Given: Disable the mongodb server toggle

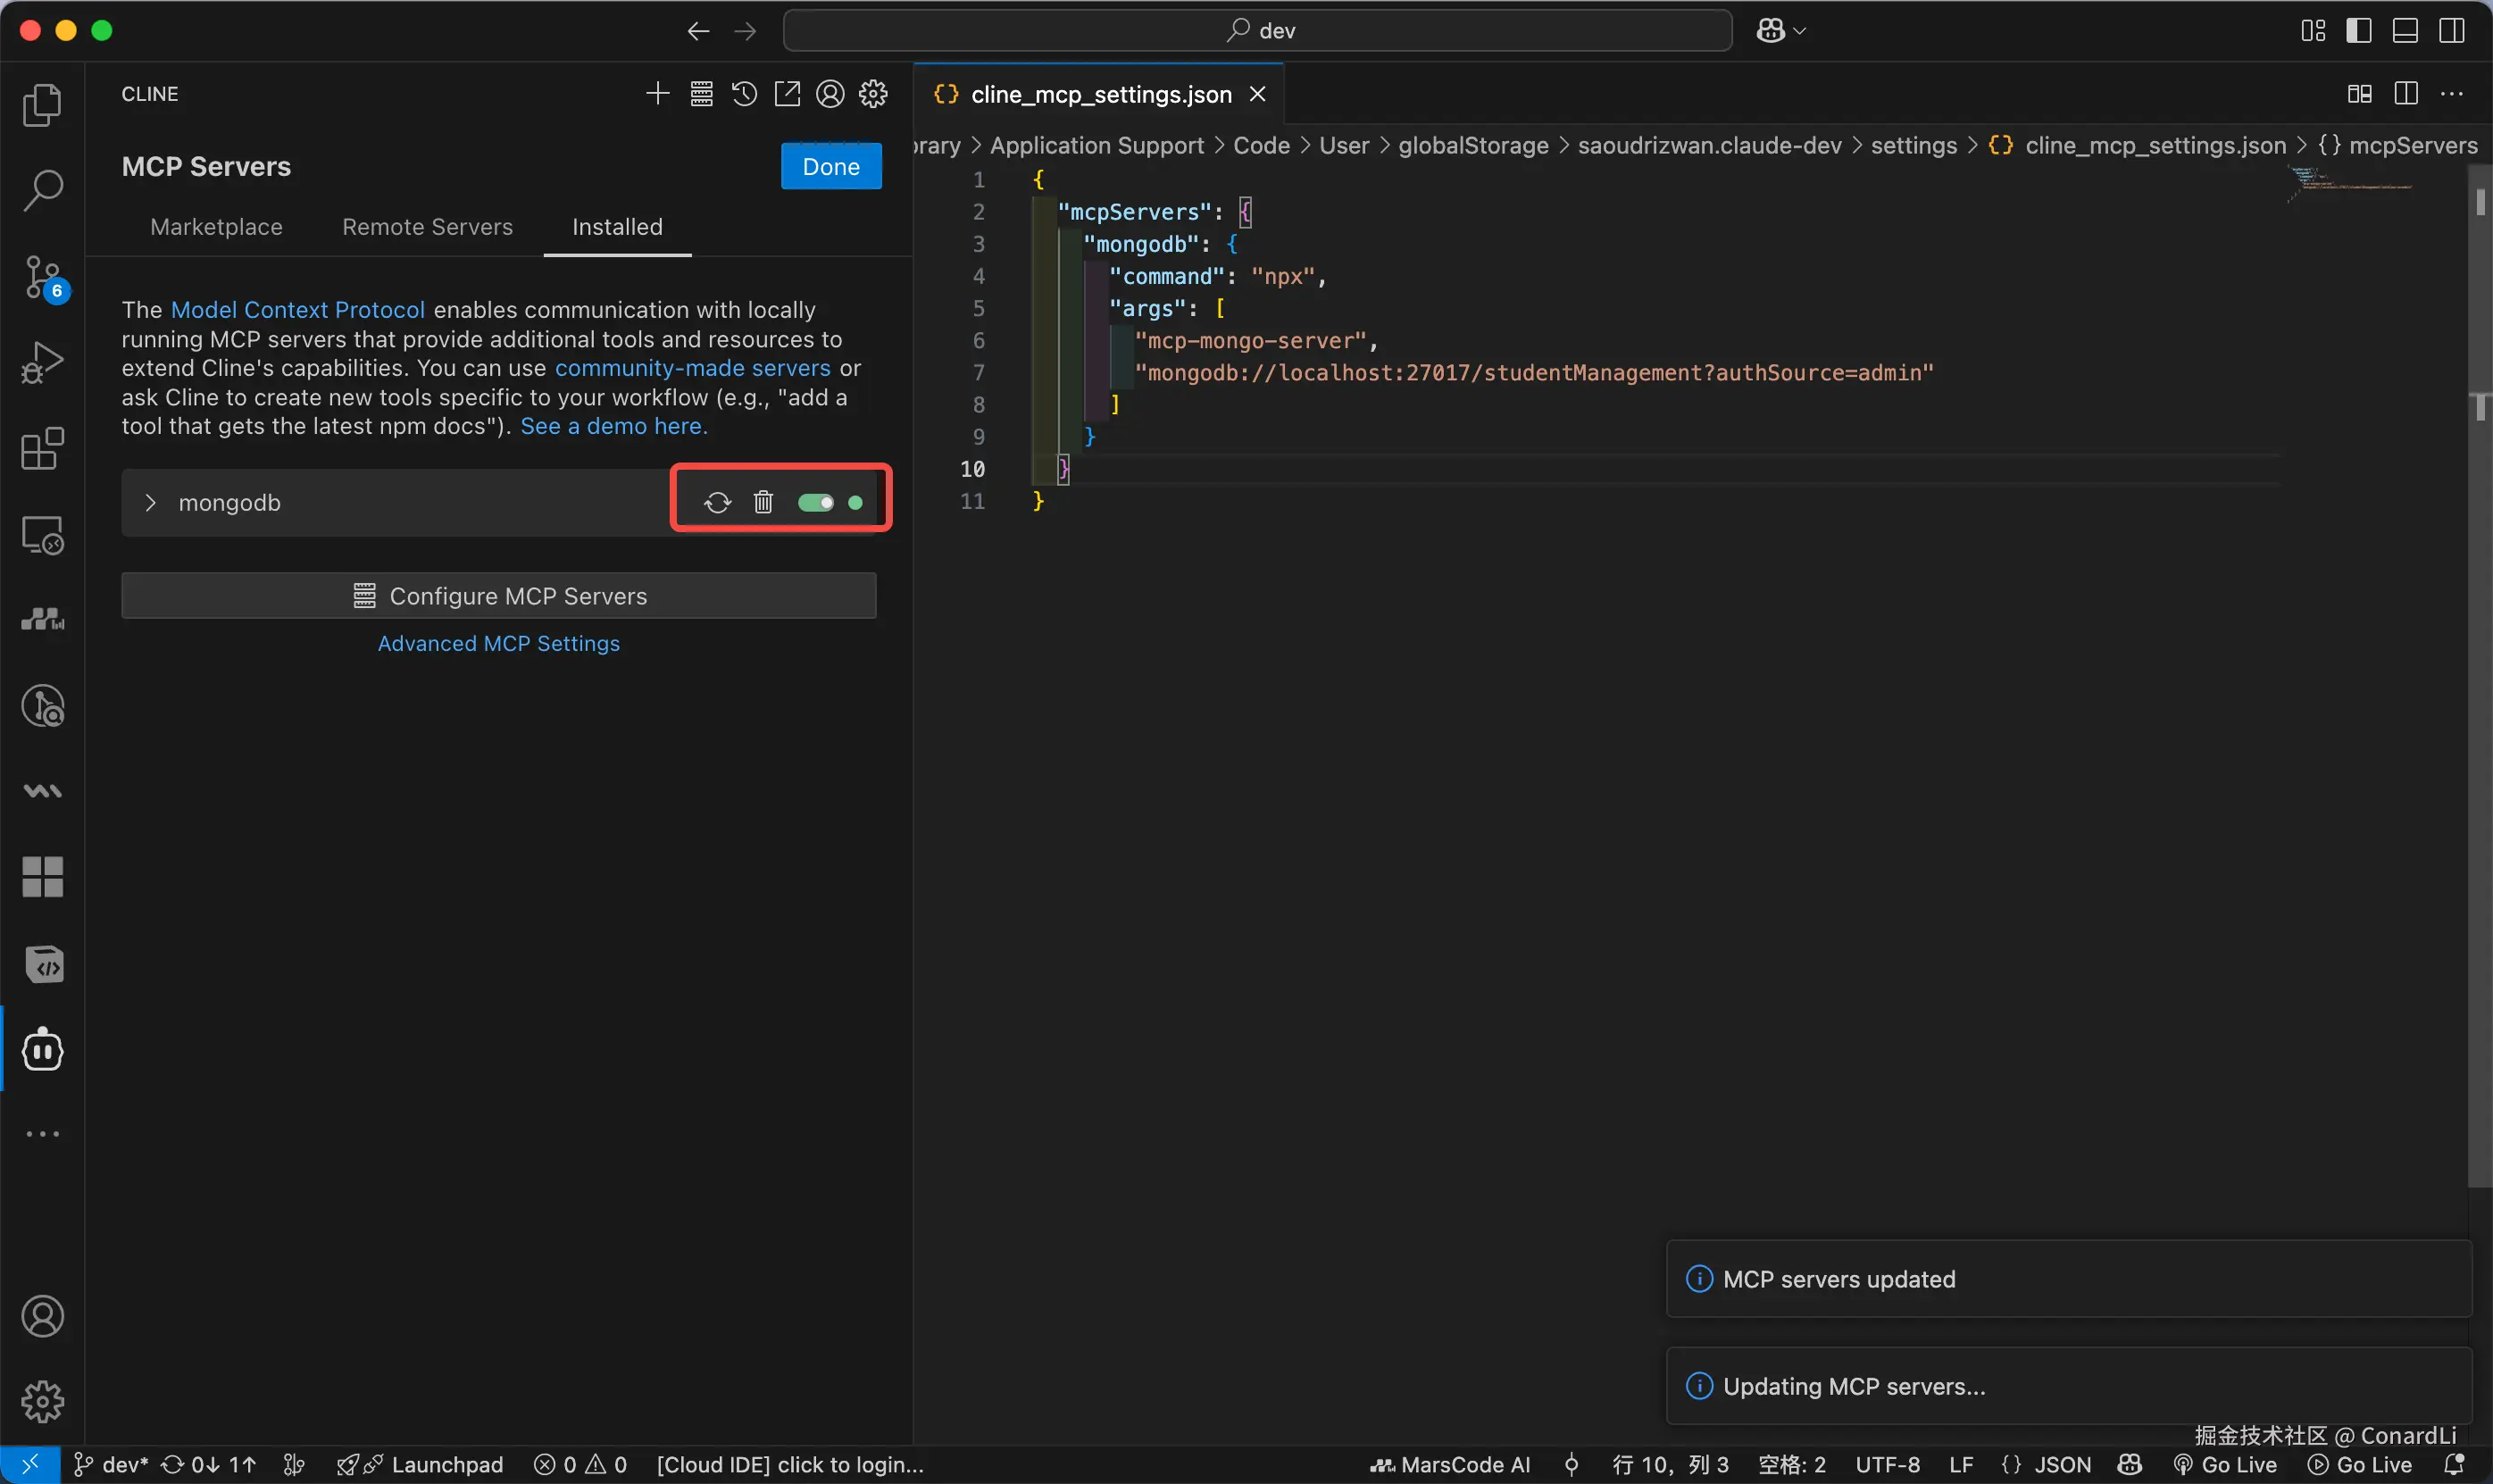Looking at the screenshot, I should pyautogui.click(x=816, y=502).
